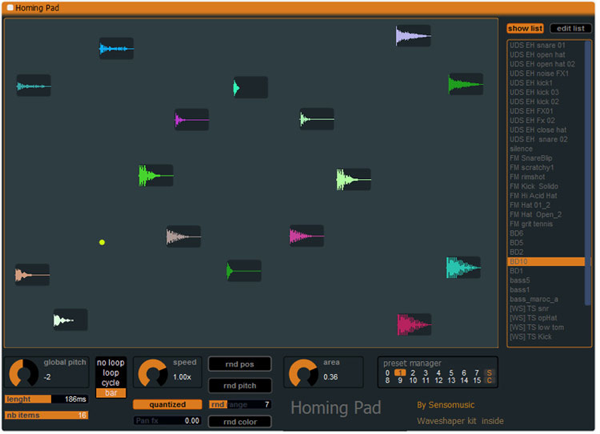This screenshot has width=600, height=434.
Task: Select the purple waveform sample pad
Action: coord(192,120)
